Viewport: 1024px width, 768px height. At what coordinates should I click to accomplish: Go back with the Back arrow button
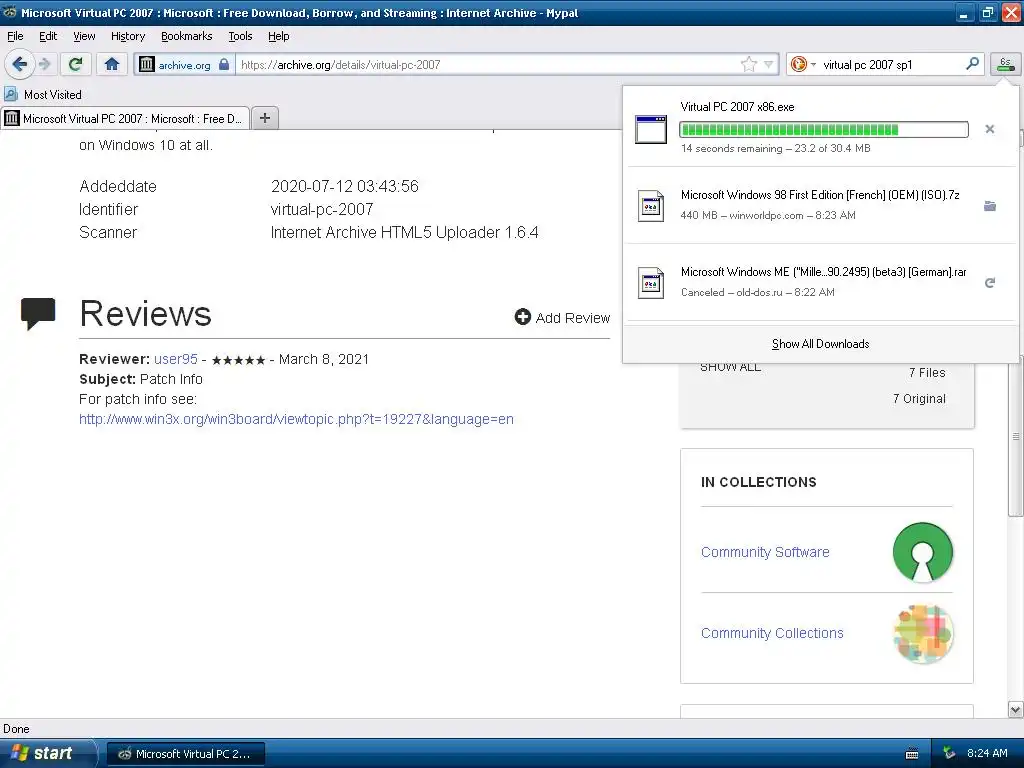[x=19, y=64]
